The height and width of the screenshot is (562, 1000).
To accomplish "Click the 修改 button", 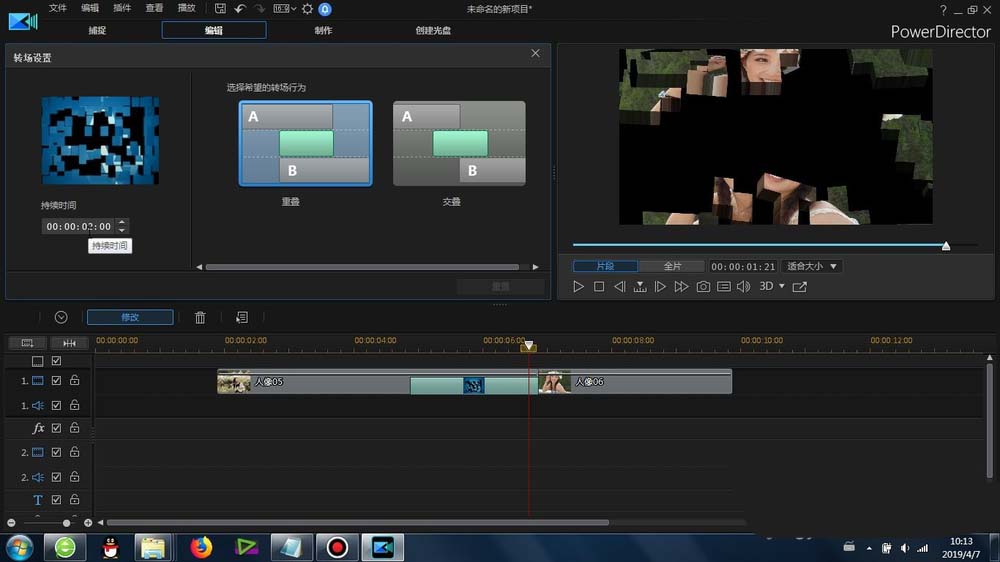I will pos(130,317).
